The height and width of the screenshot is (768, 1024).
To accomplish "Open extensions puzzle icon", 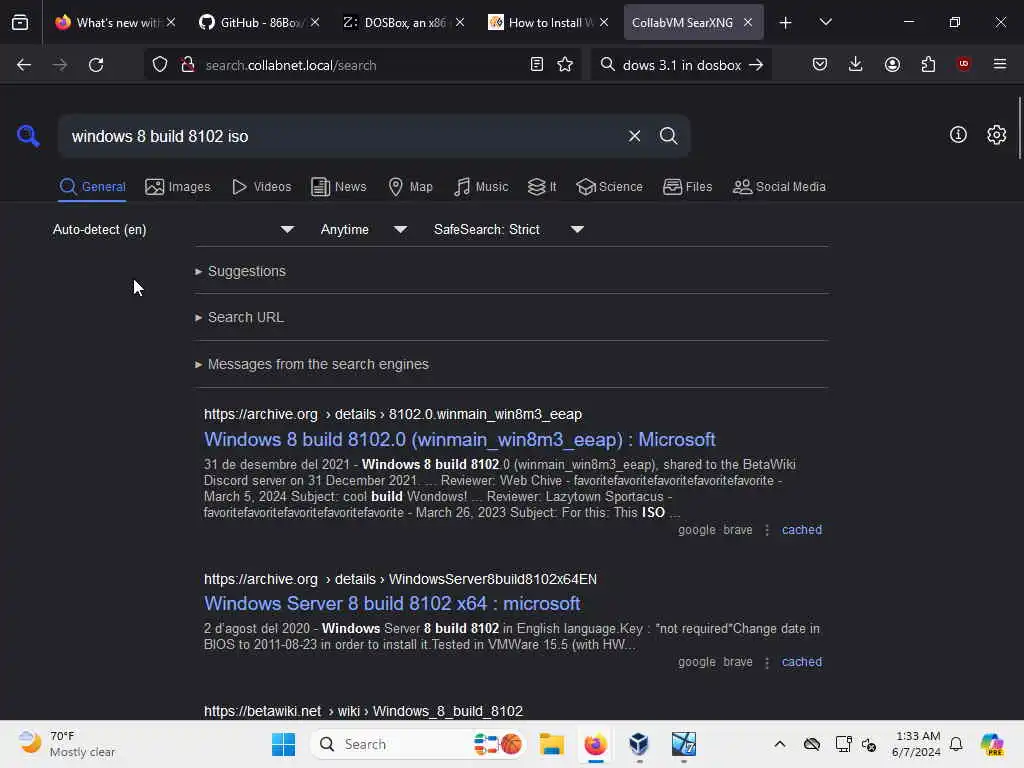I will pyautogui.click(x=928, y=65).
